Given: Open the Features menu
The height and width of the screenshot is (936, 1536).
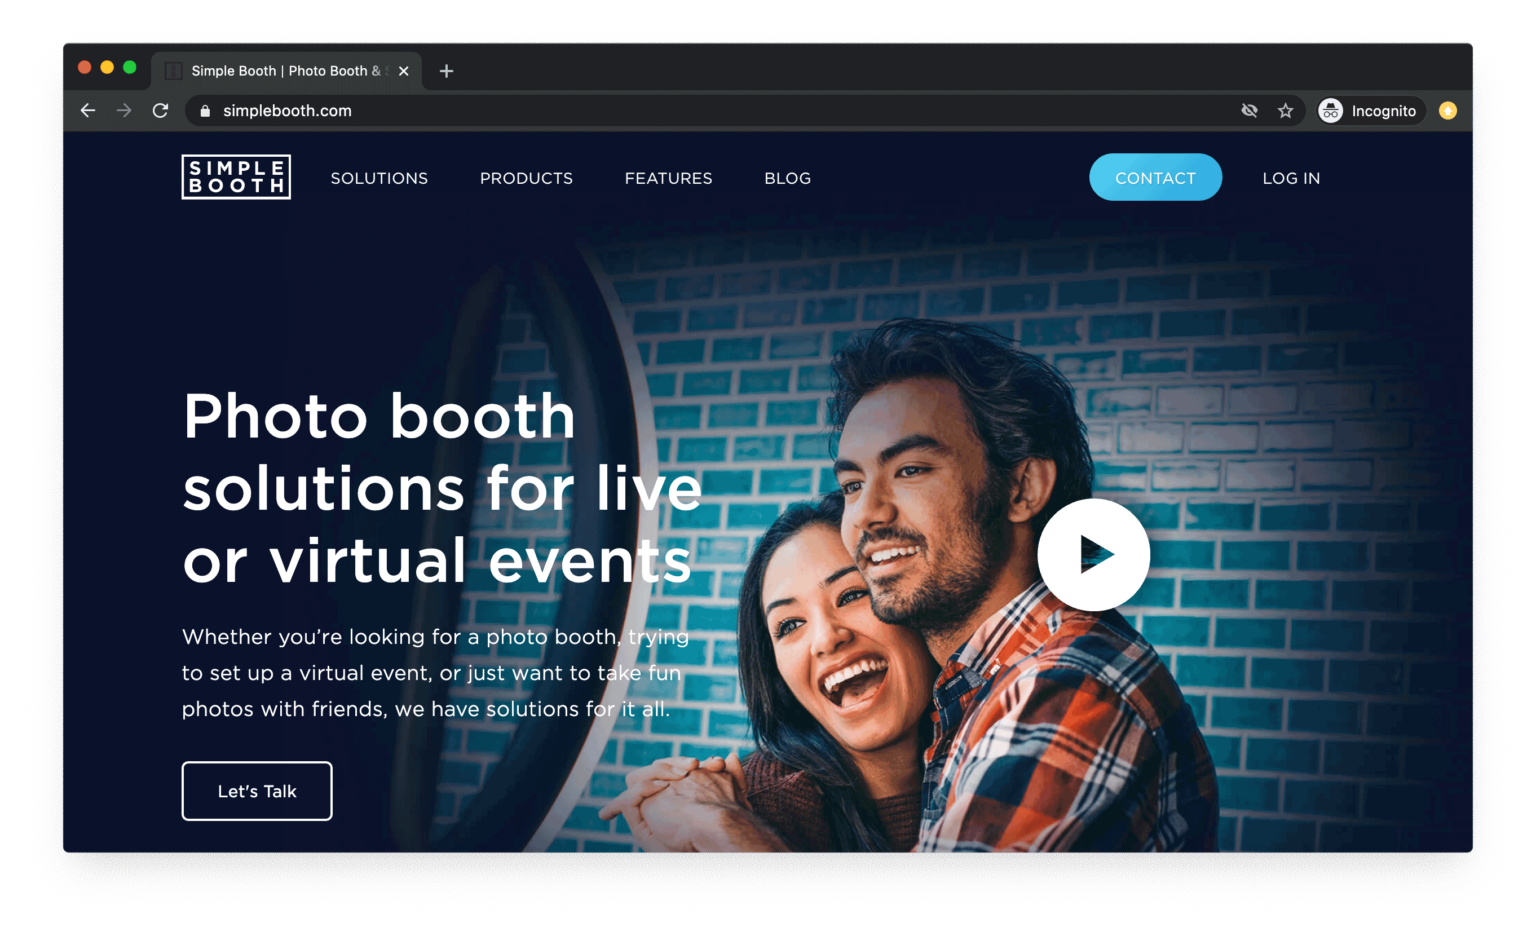Looking at the screenshot, I should pyautogui.click(x=668, y=178).
